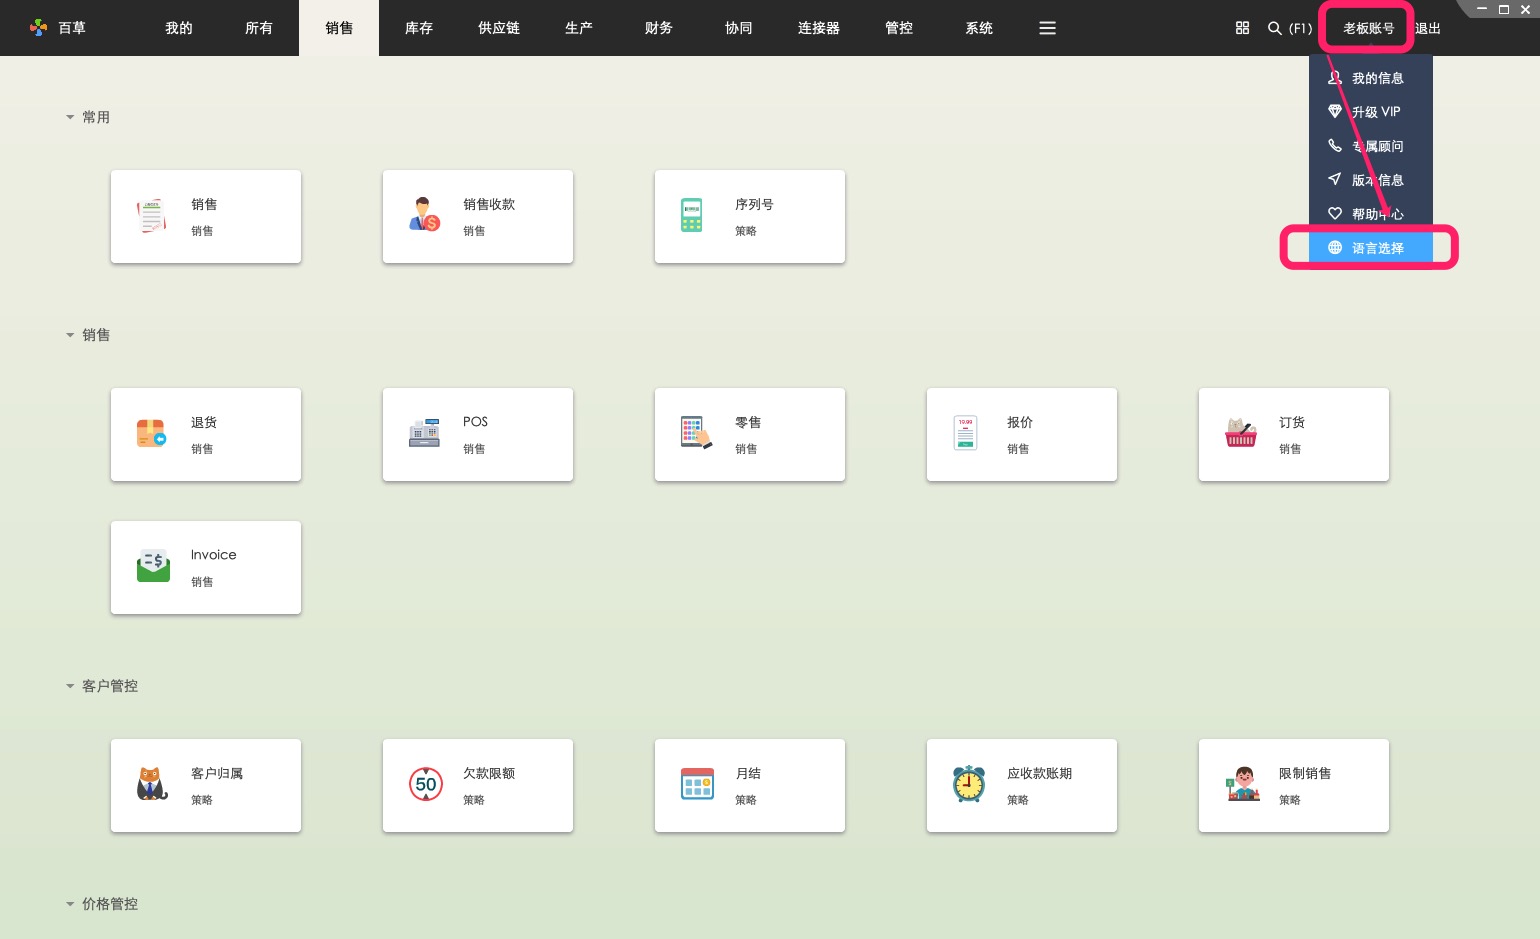Click the Invoice envelope icon
The image size is (1540, 939).
153,566
